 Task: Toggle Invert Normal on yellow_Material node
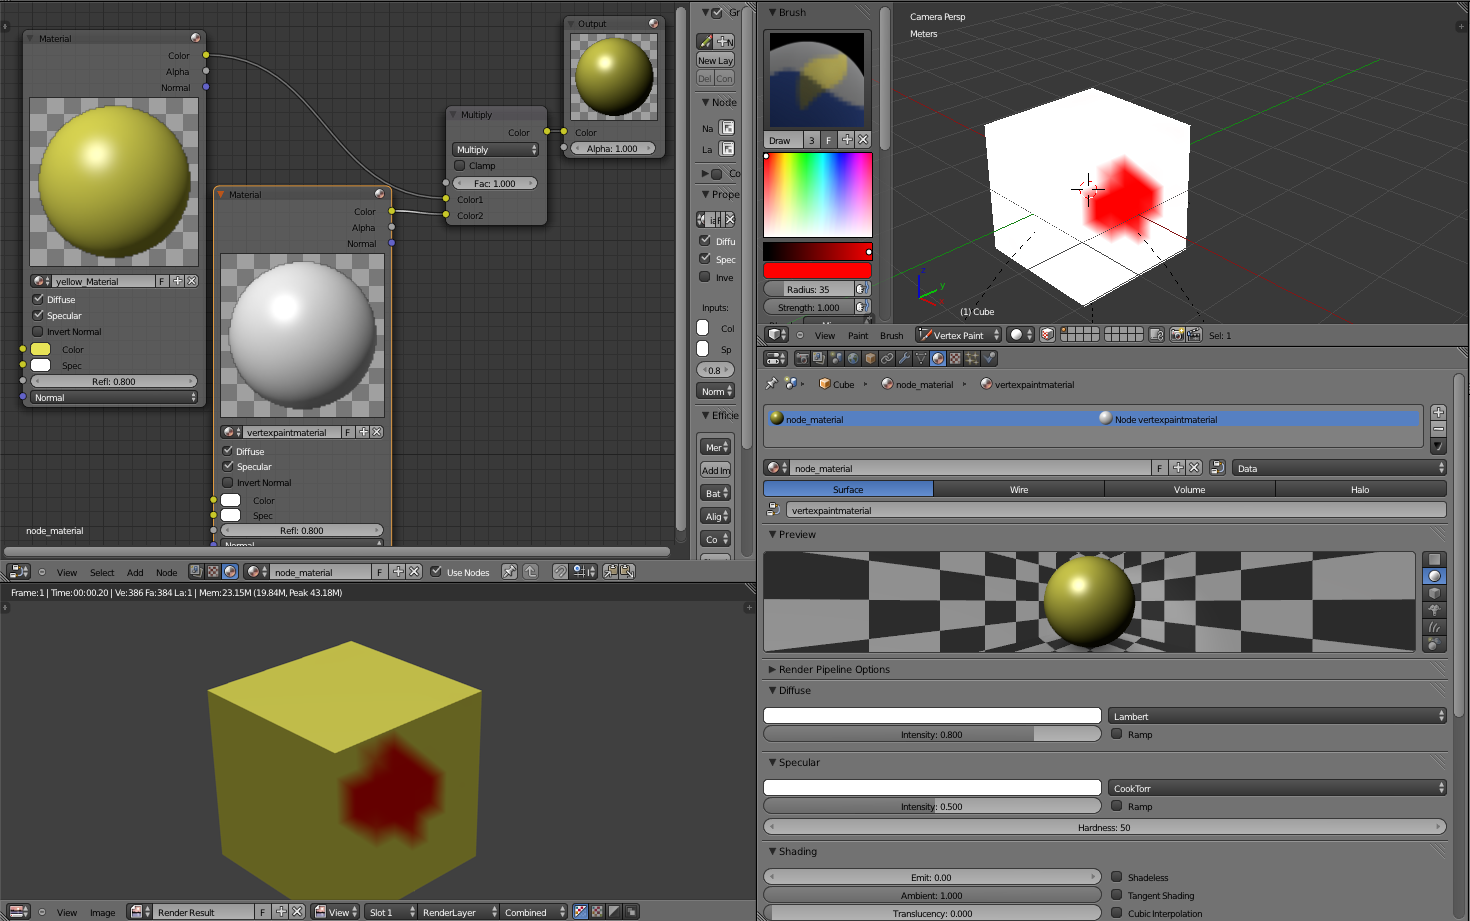[38, 331]
